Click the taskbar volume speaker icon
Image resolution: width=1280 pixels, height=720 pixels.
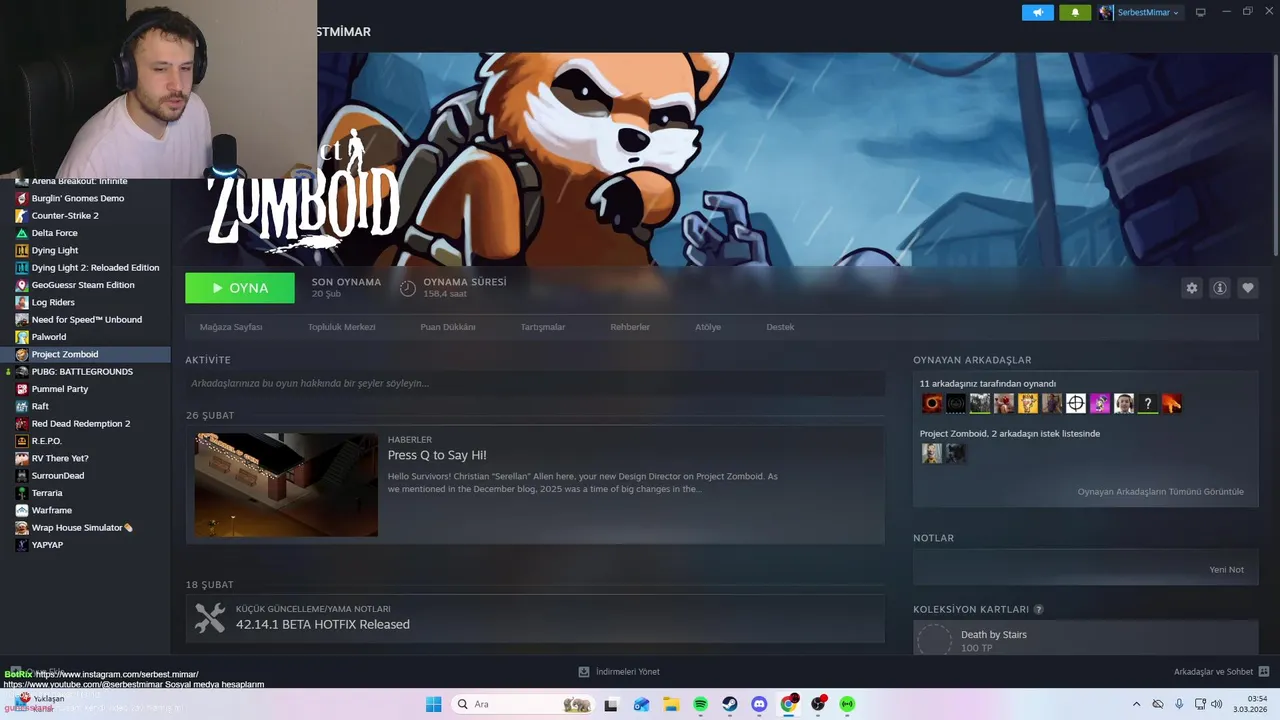(x=1216, y=704)
